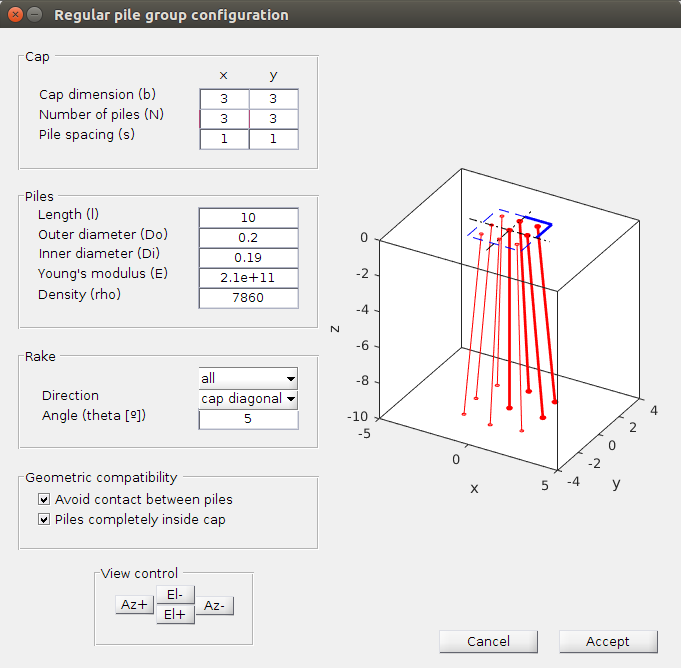
Task: Toggle Avoid contact between piles checkbox
Action: tap(44, 499)
